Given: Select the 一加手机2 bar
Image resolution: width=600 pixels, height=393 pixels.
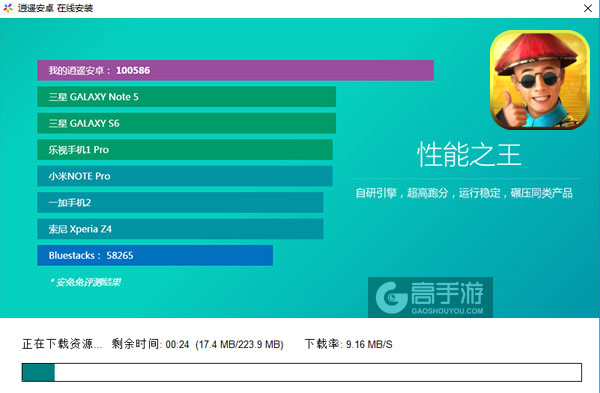Looking at the screenshot, I should (x=180, y=202).
